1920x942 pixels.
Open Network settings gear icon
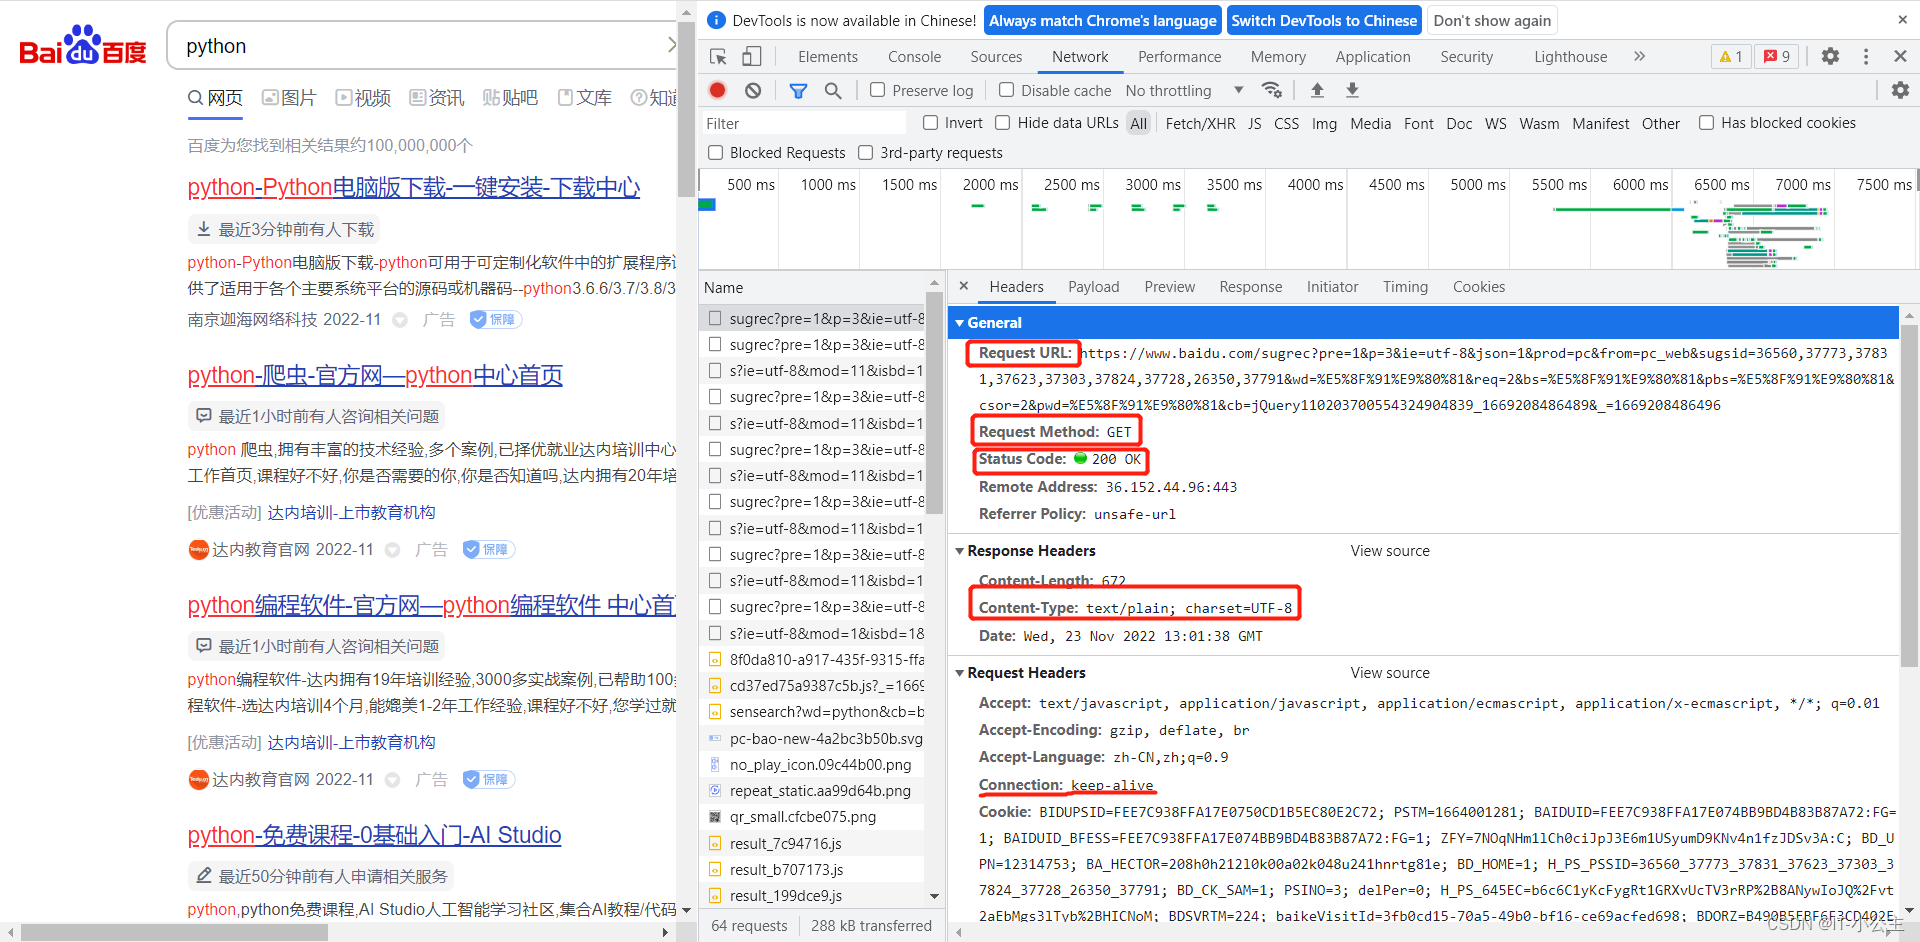coord(1900,90)
